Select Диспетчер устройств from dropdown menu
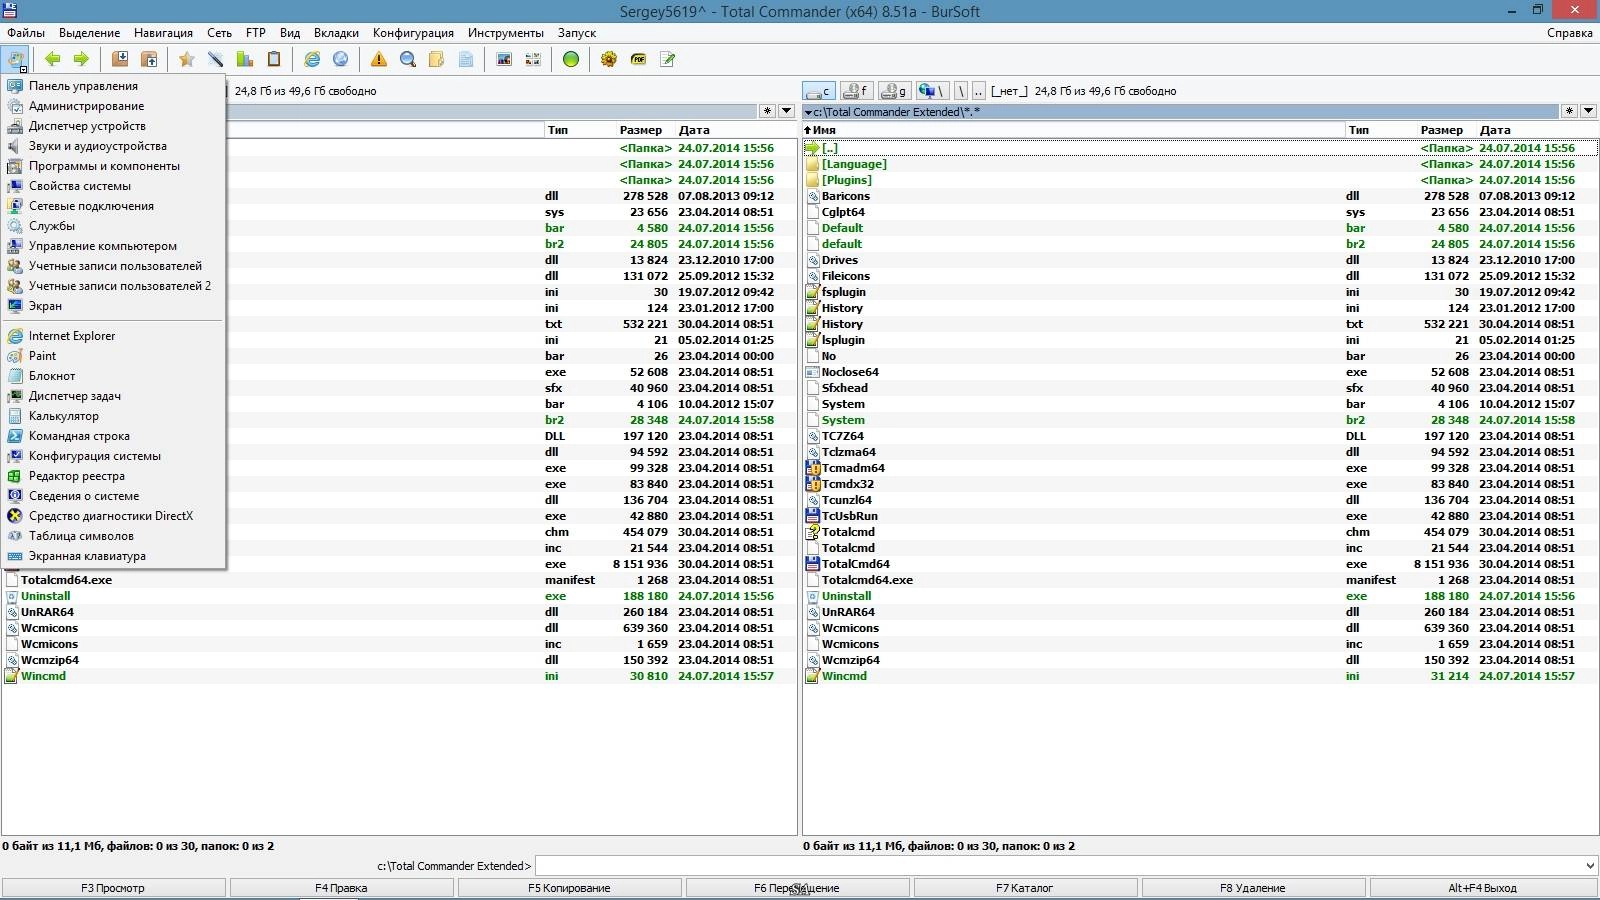 pyautogui.click(x=113, y=126)
